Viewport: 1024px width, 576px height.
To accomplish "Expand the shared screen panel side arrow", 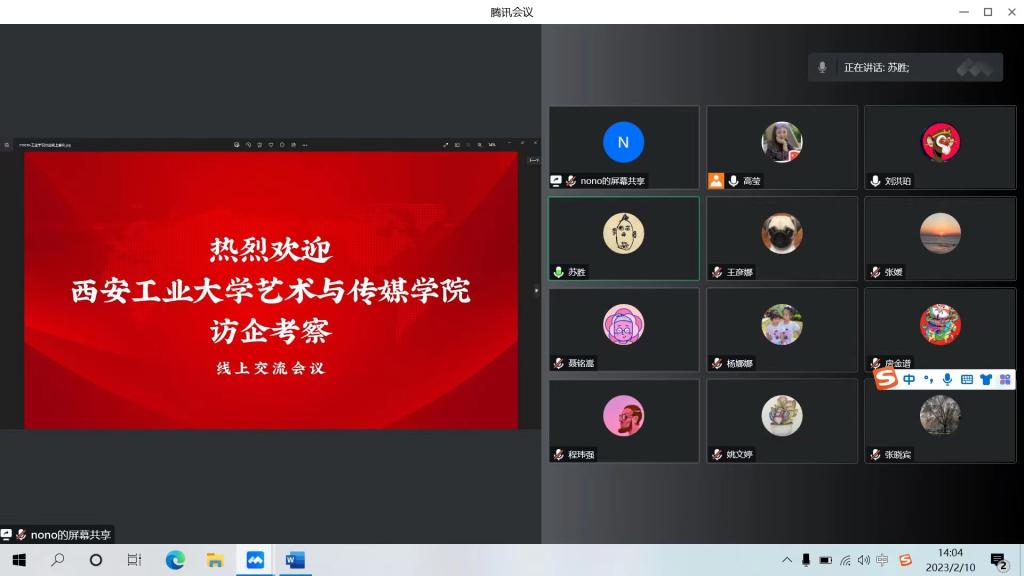I will coord(536,290).
